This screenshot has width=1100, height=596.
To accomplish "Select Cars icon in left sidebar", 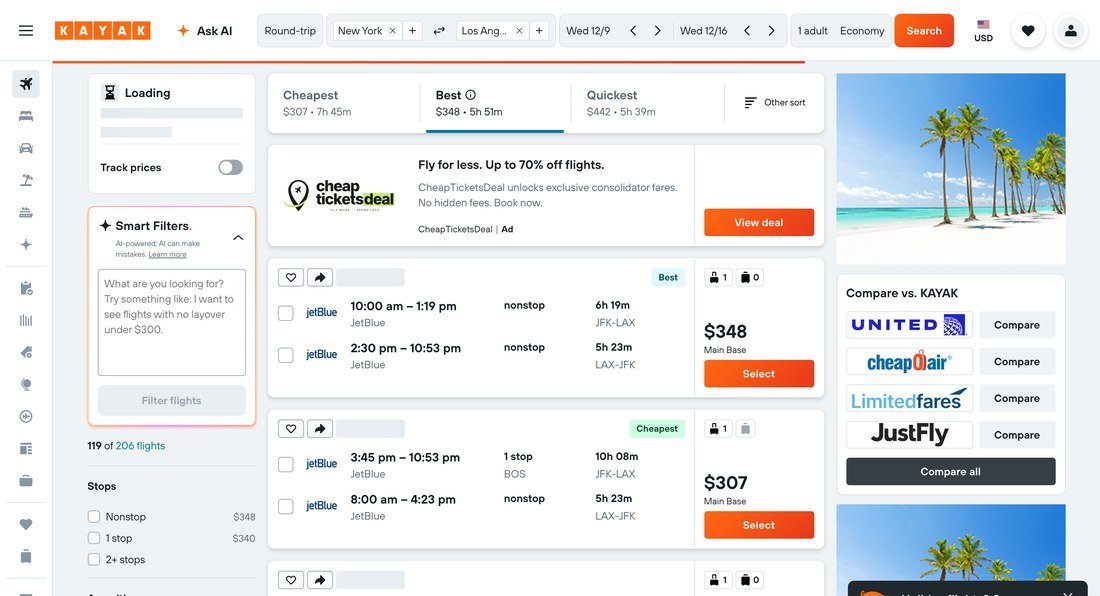I will tap(26, 148).
